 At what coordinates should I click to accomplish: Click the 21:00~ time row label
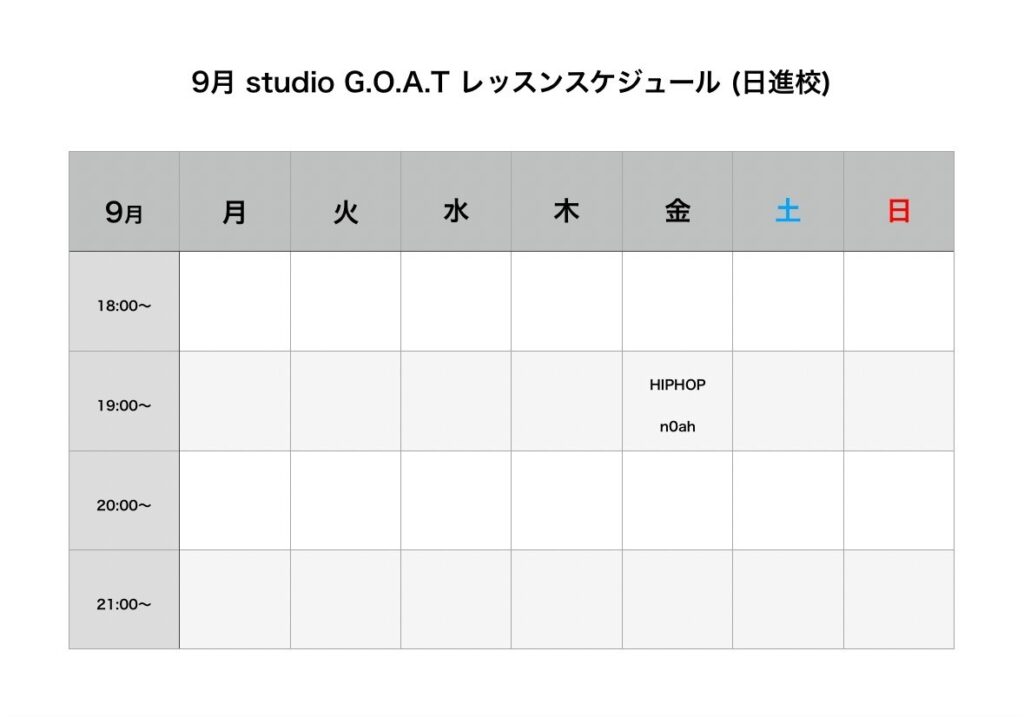124,604
